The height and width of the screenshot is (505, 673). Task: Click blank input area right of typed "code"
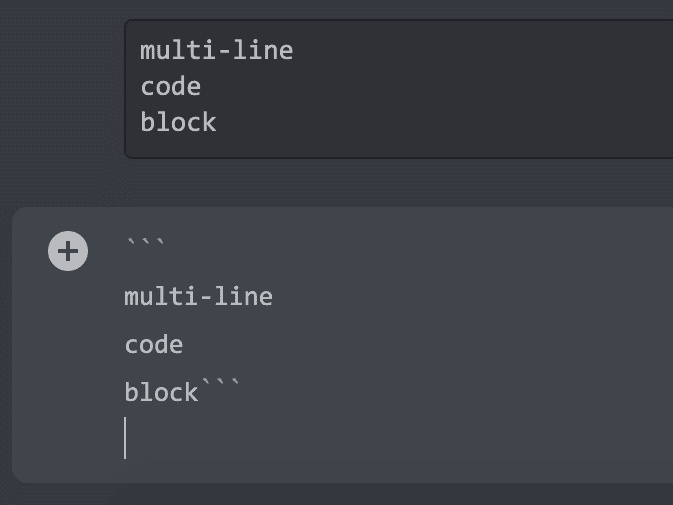[420, 345]
